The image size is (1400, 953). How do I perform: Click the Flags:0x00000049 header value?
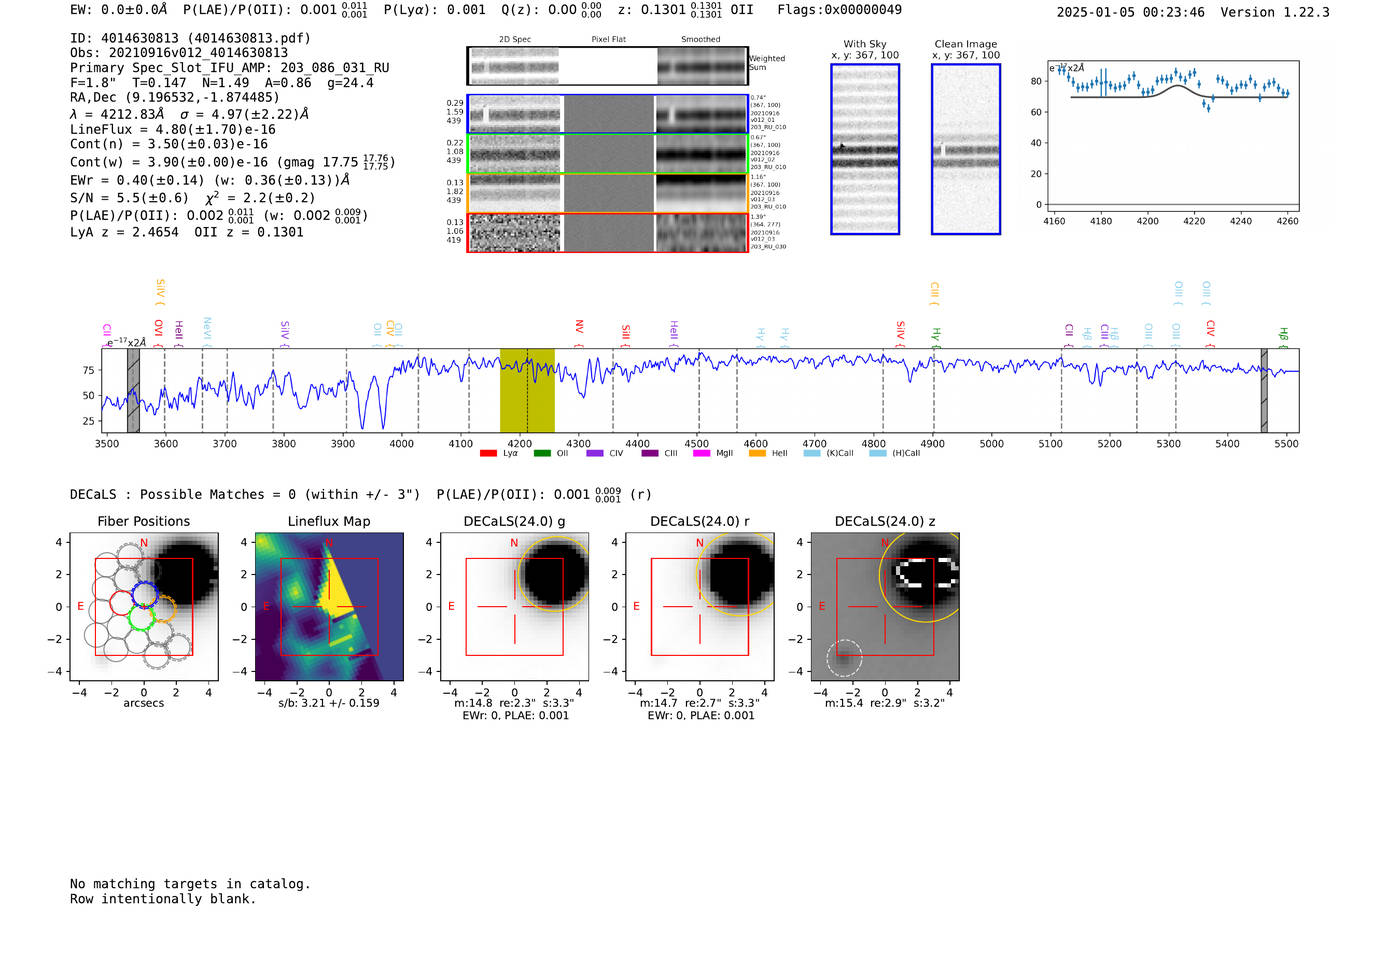pyautogui.click(x=839, y=10)
